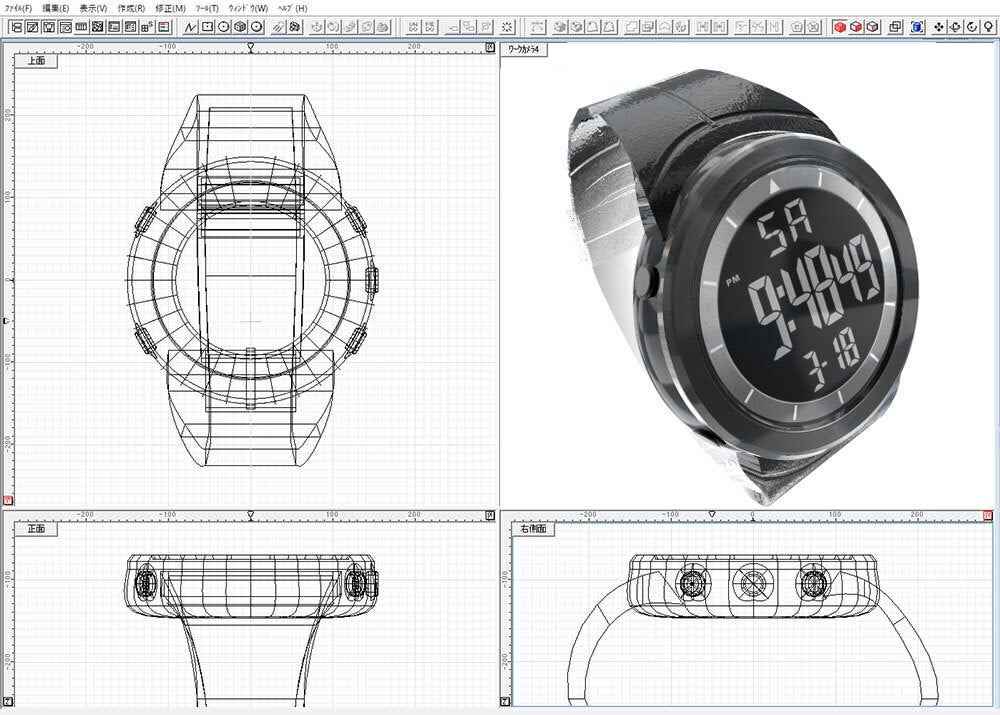The width and height of the screenshot is (1000, 715).
Task: Select the polyline drawing tool
Action: [x=190, y=27]
